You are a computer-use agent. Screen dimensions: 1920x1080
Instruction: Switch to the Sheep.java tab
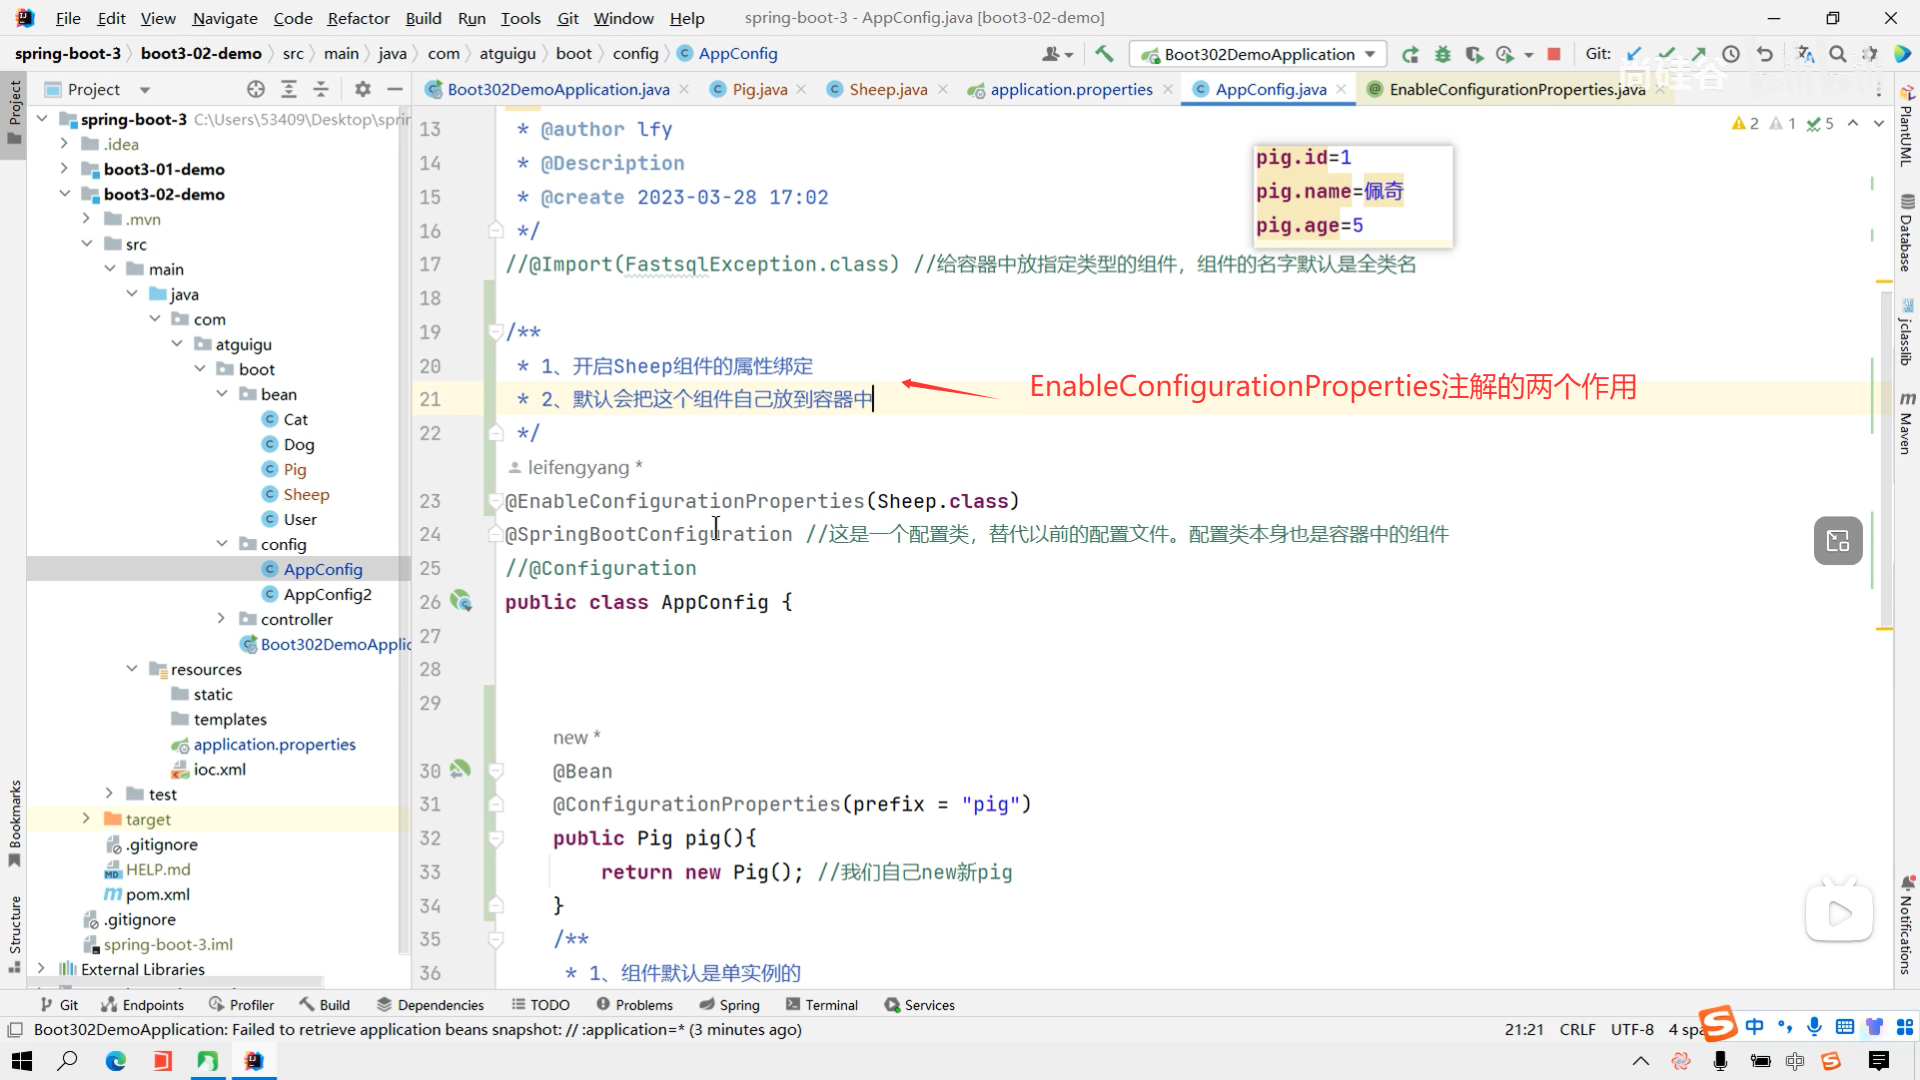(887, 89)
